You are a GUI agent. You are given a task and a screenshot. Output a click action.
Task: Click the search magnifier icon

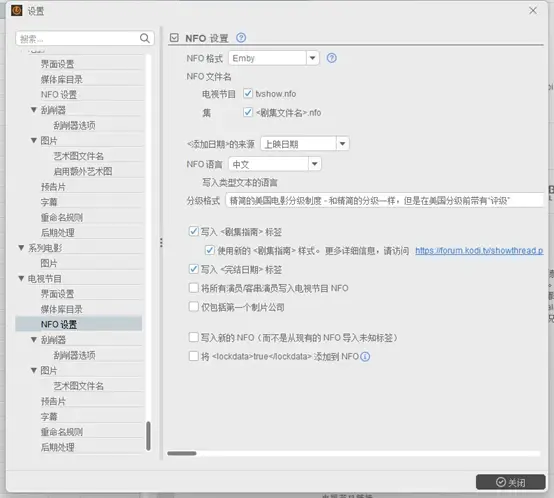pyautogui.click(x=145, y=38)
